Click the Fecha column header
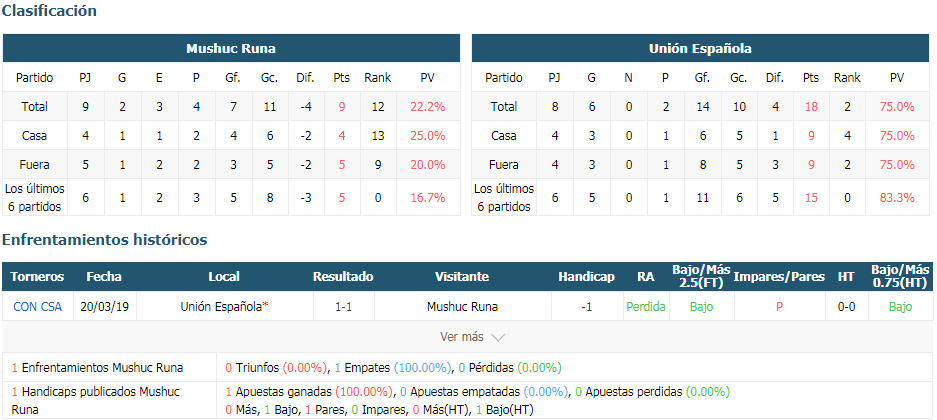Viewport: 937px width, 420px height. point(104,277)
